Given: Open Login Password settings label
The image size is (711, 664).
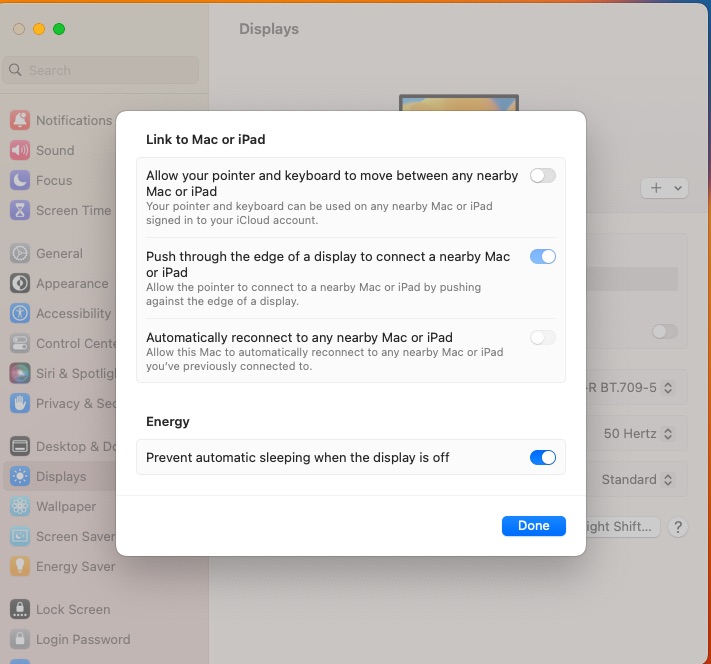Looking at the screenshot, I should pos(83,640).
